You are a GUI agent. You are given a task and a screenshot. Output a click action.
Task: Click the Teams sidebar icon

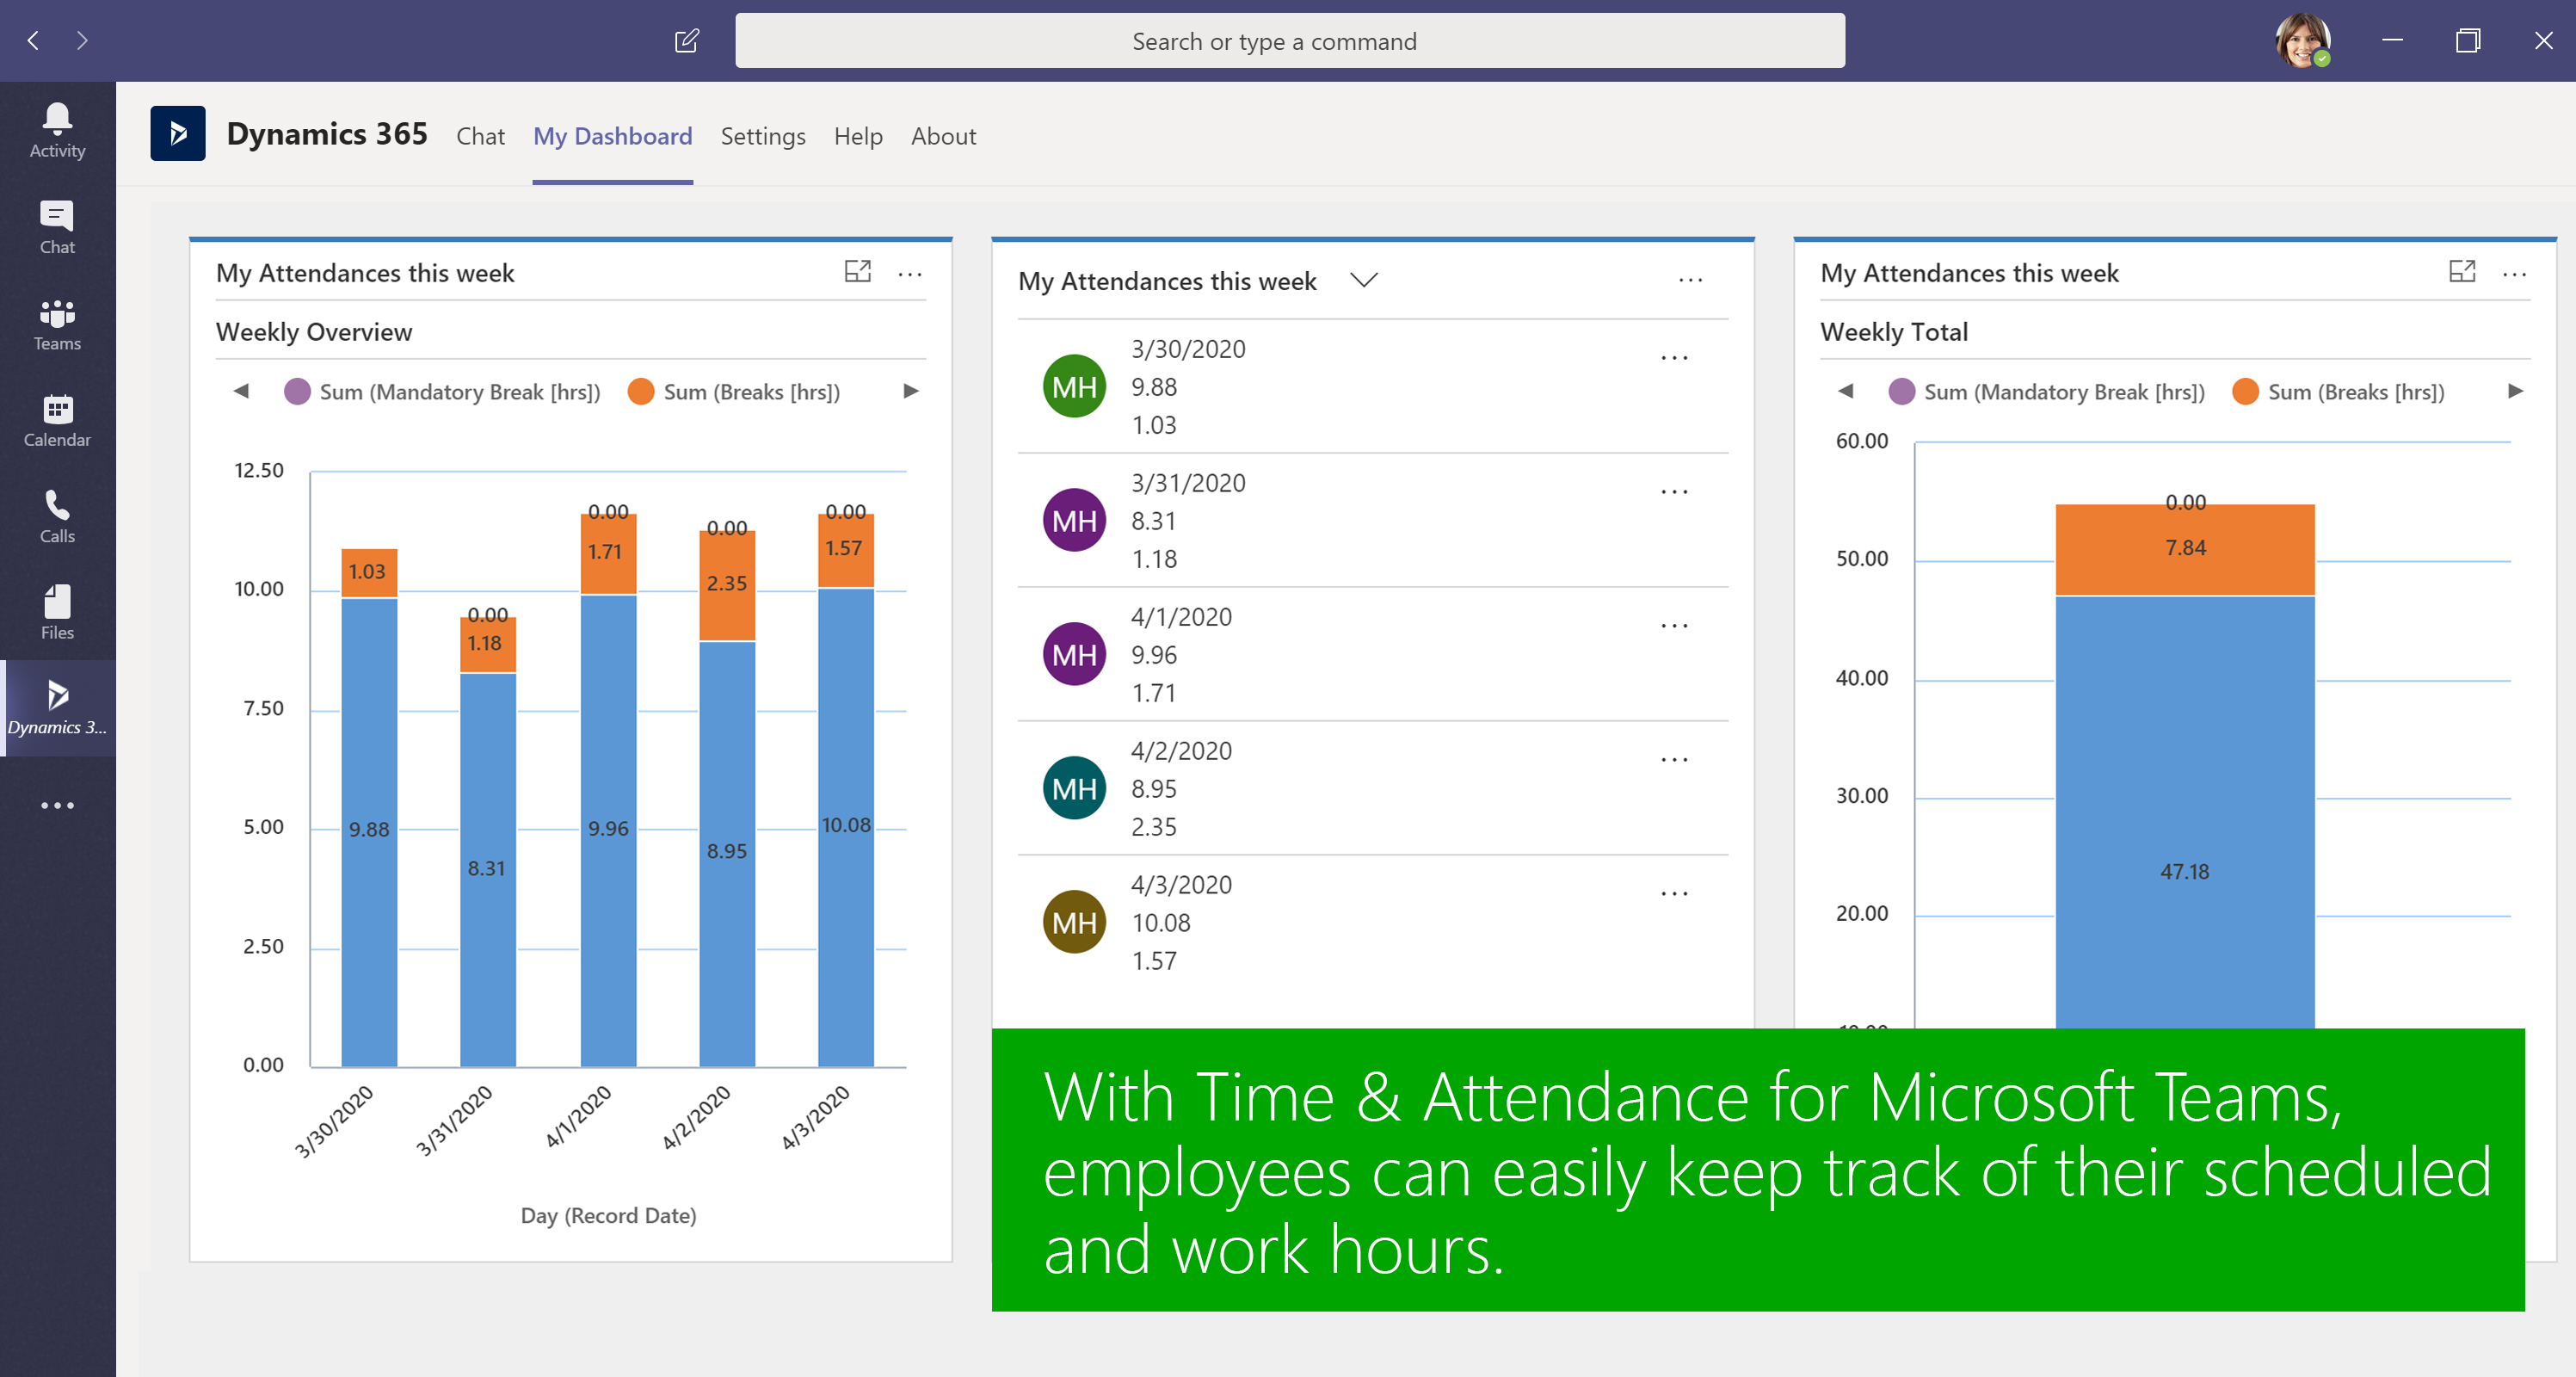tap(57, 324)
